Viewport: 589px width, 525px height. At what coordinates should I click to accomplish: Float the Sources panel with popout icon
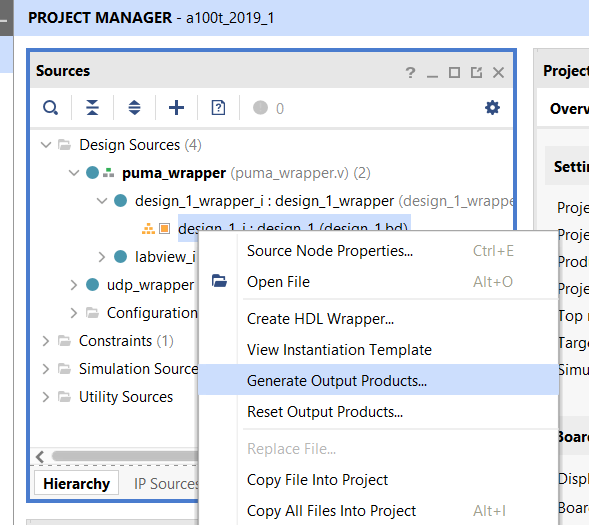pyautogui.click(x=476, y=72)
